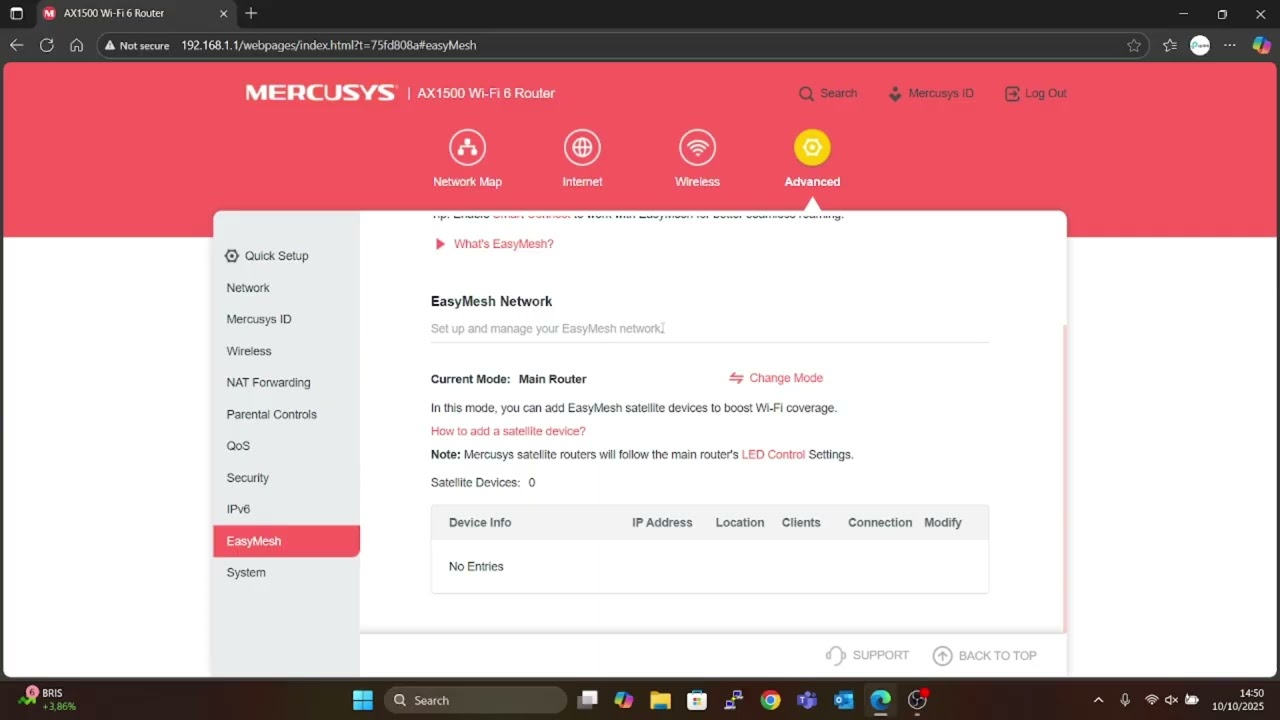Go to the Wireless settings icon
The image size is (1280, 720).
pyautogui.click(x=697, y=147)
